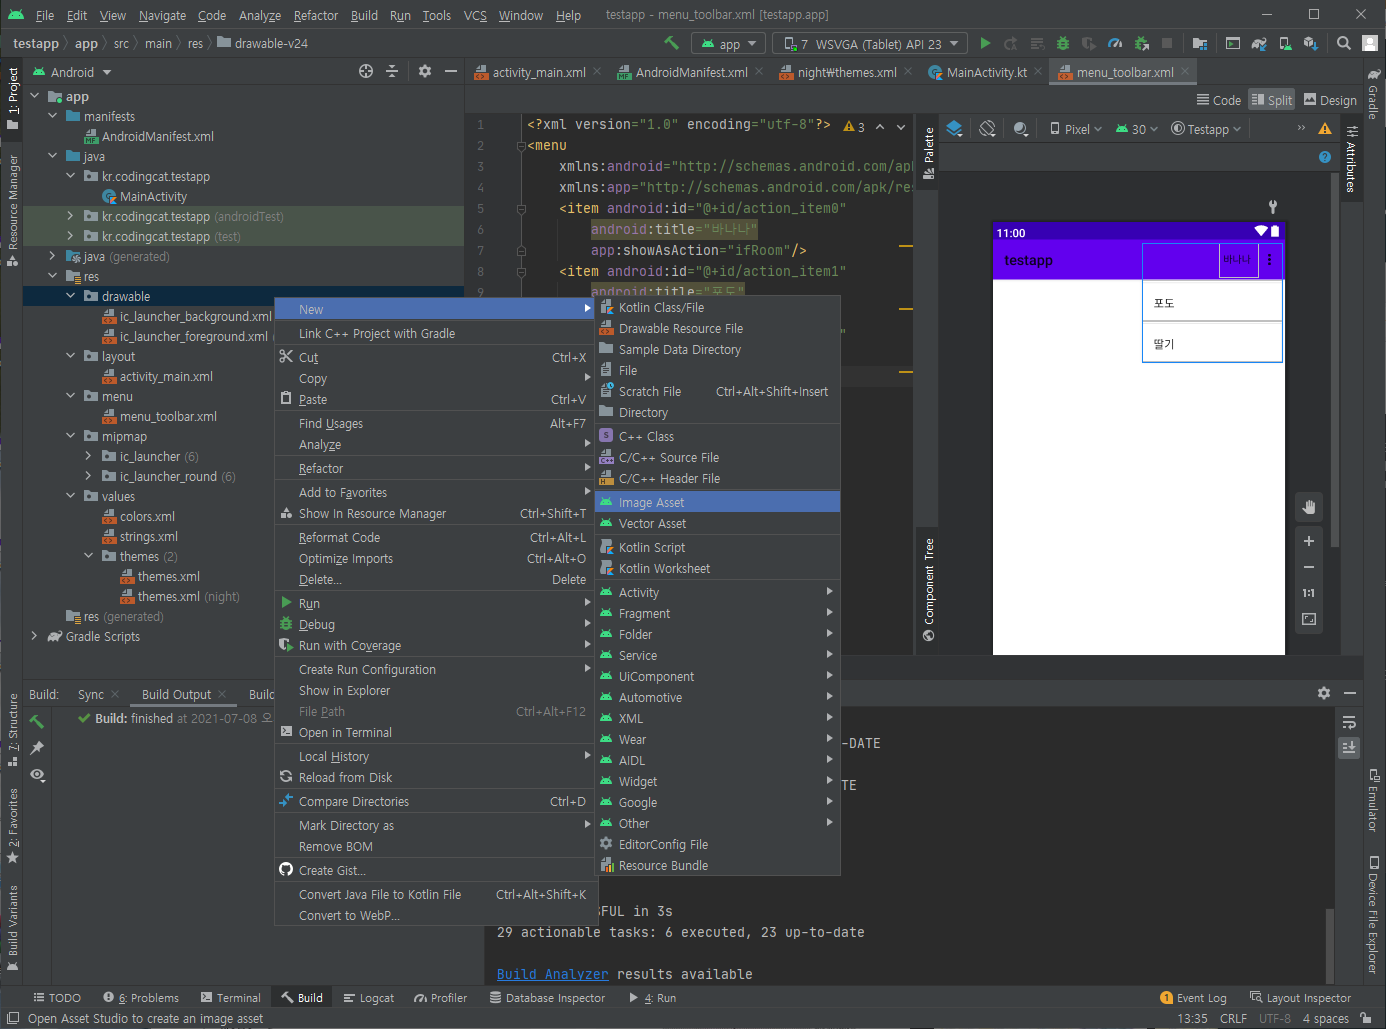The width and height of the screenshot is (1386, 1029).
Task: Toggle the Component Tree side panel
Action: (928, 590)
